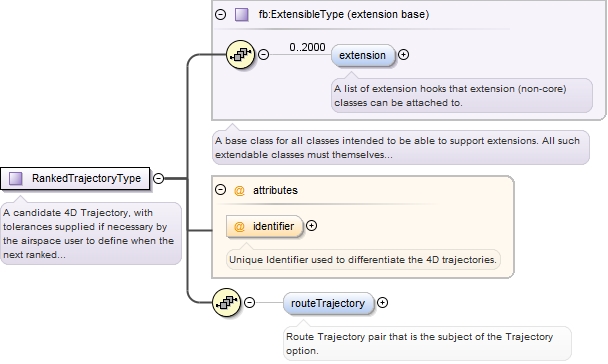This screenshot has height=364, width=608.
Task: Select the sequence compositor icon next to extension
Action: pyautogui.click(x=240, y=55)
